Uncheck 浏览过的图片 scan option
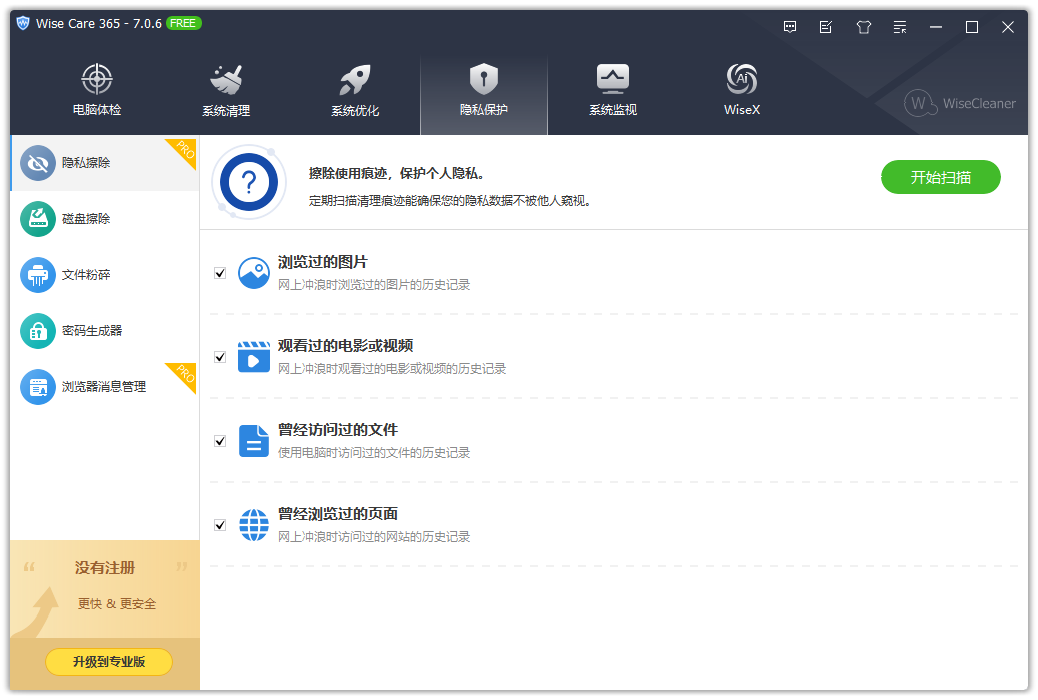Image resolution: width=1038 pixels, height=700 pixels. 220,273
